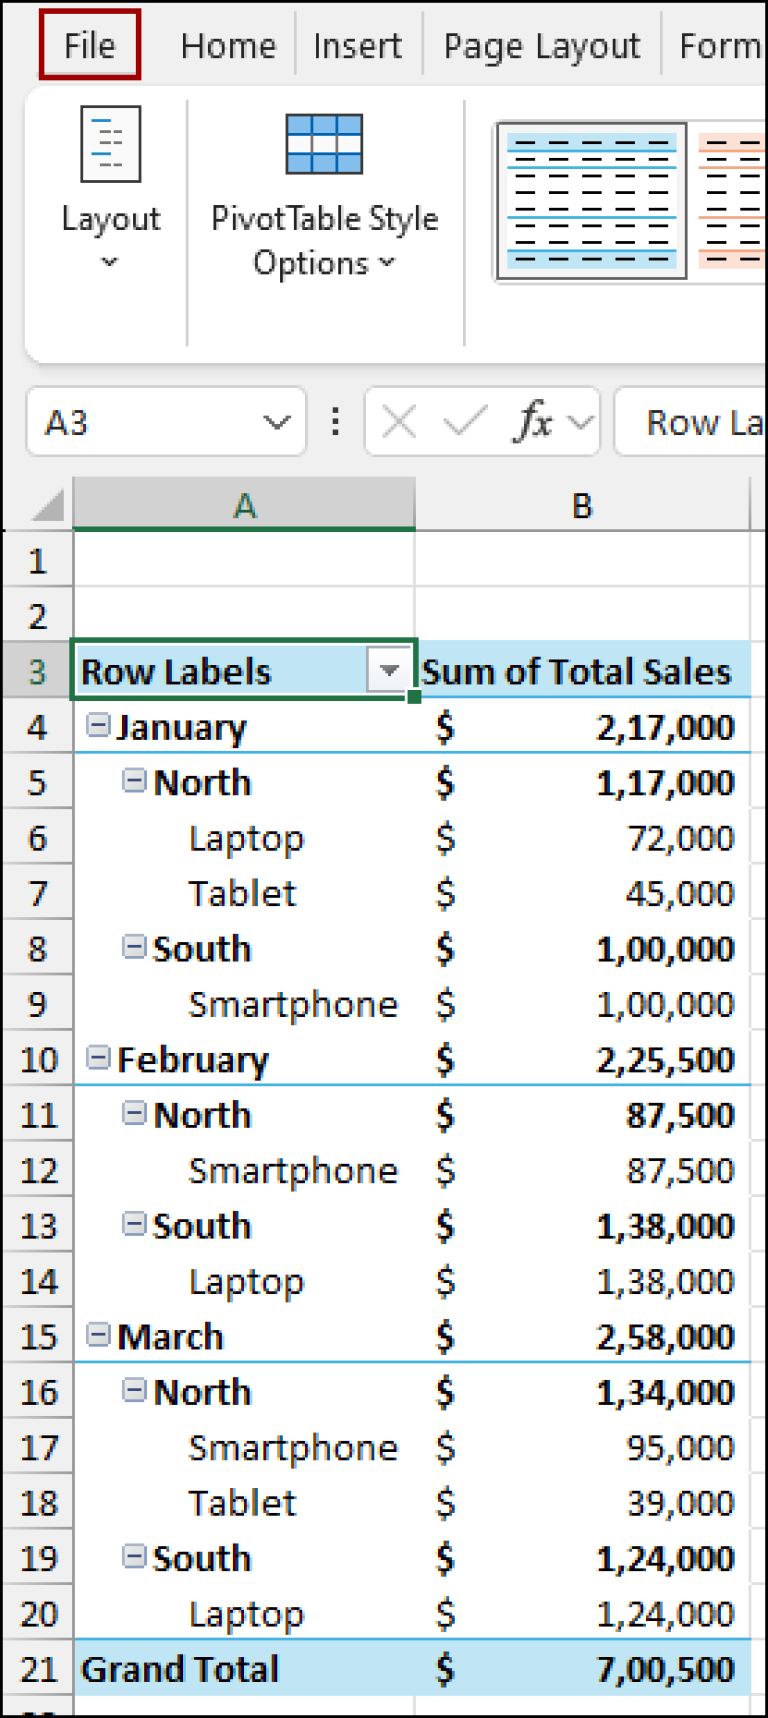Collapse the January group
The image size is (768, 1718).
click(x=97, y=725)
